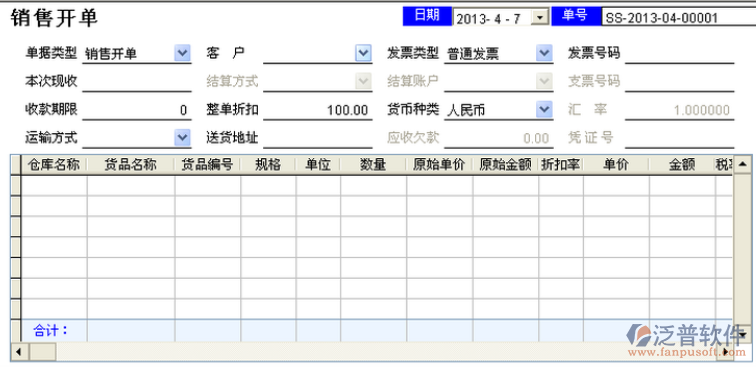Click the table's vertical scrollbar up arrow

click(x=742, y=164)
